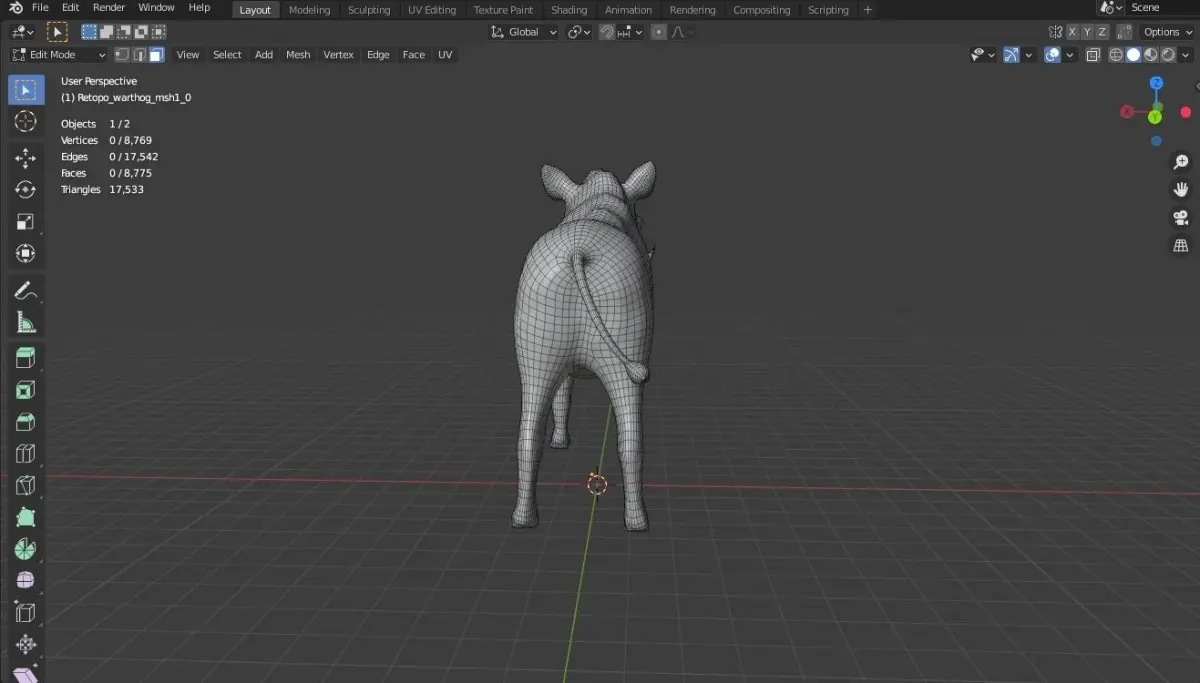Switch to the Sculpting workspace tab

click(369, 10)
